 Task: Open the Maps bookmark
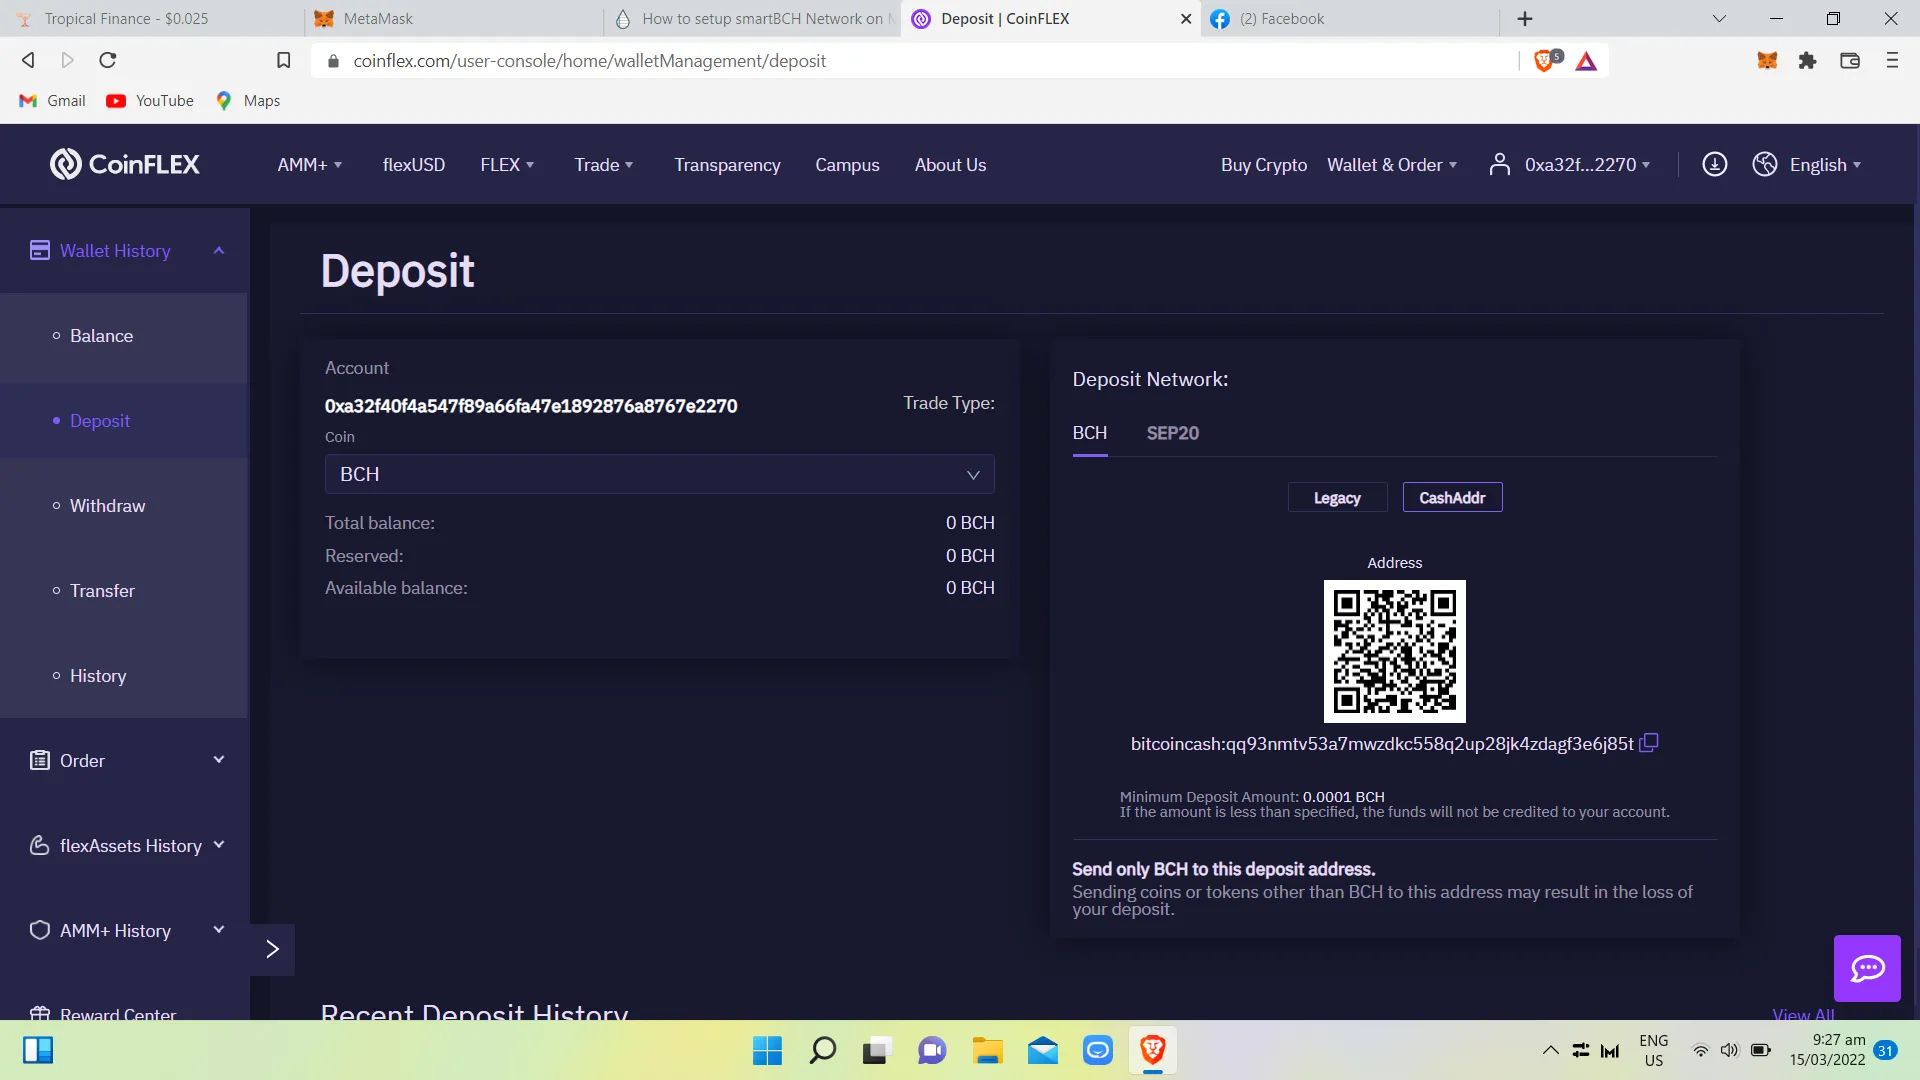(x=248, y=101)
